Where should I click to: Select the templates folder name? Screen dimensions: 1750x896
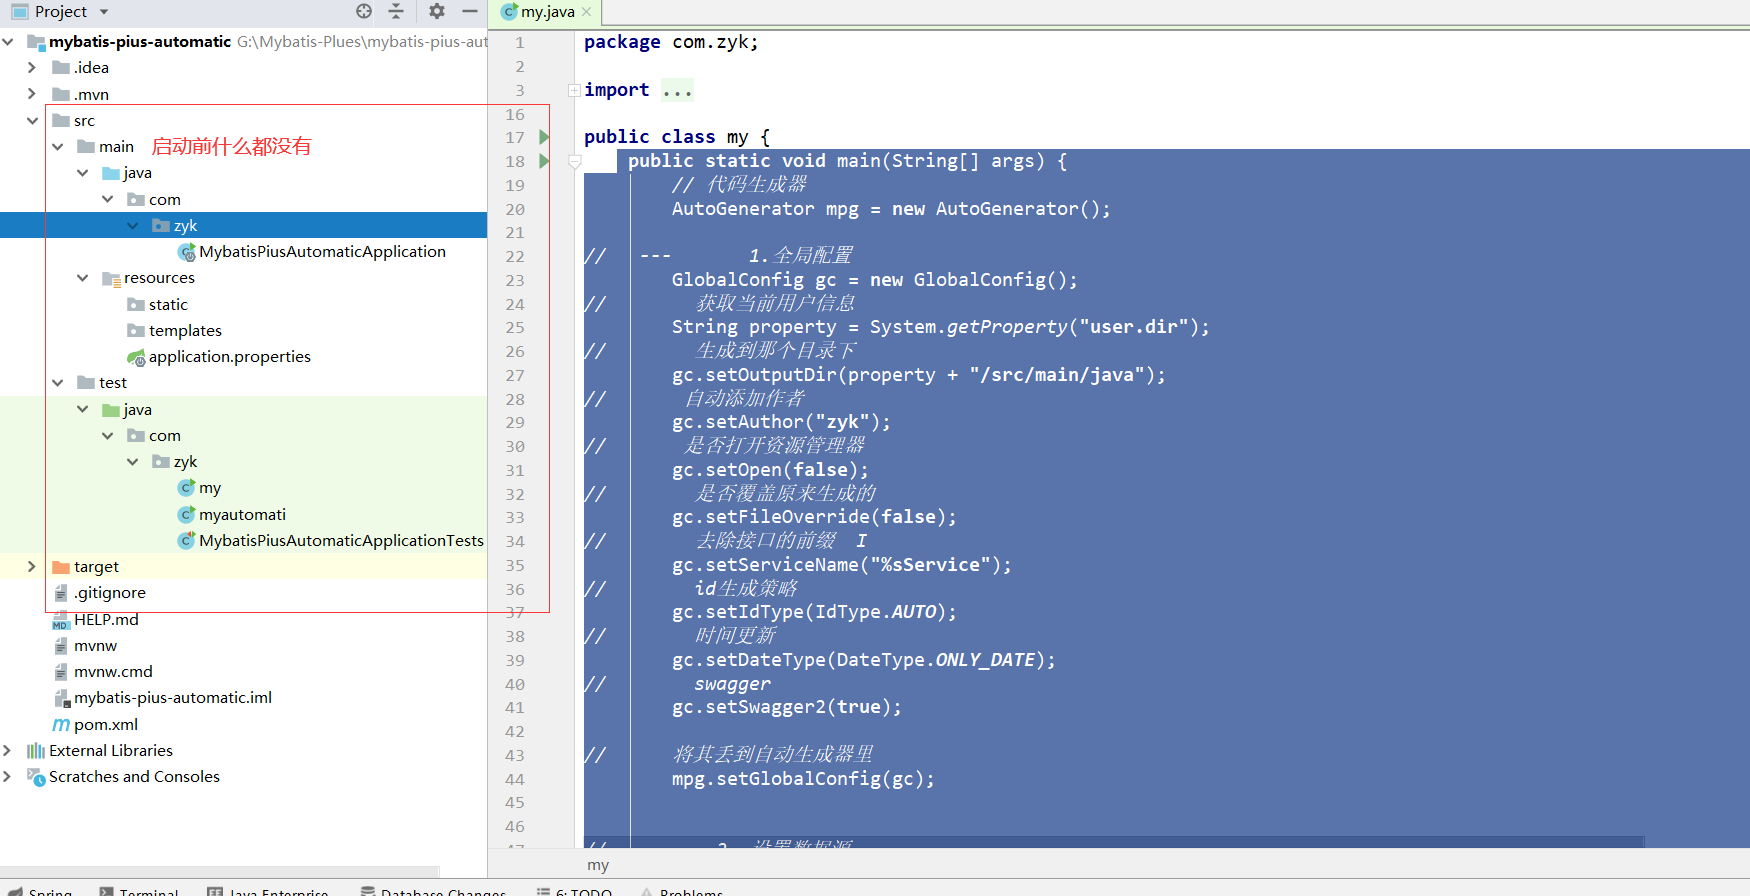coord(185,330)
